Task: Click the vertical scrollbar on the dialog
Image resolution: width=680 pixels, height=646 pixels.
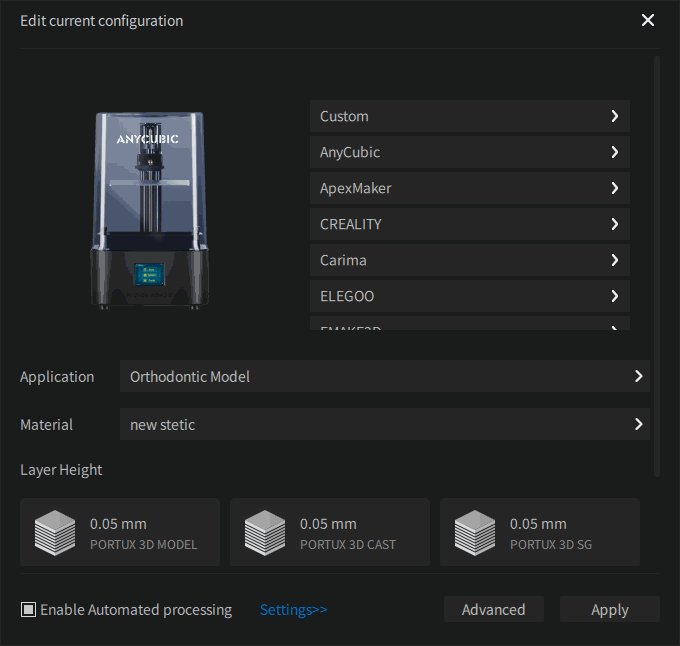Action: (x=656, y=260)
